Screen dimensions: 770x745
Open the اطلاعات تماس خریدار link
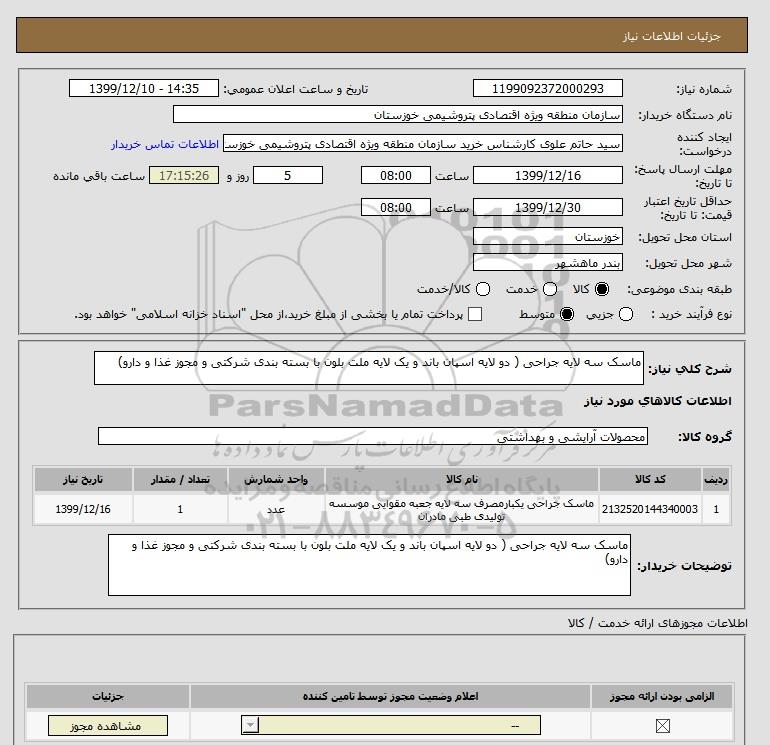coord(165,144)
